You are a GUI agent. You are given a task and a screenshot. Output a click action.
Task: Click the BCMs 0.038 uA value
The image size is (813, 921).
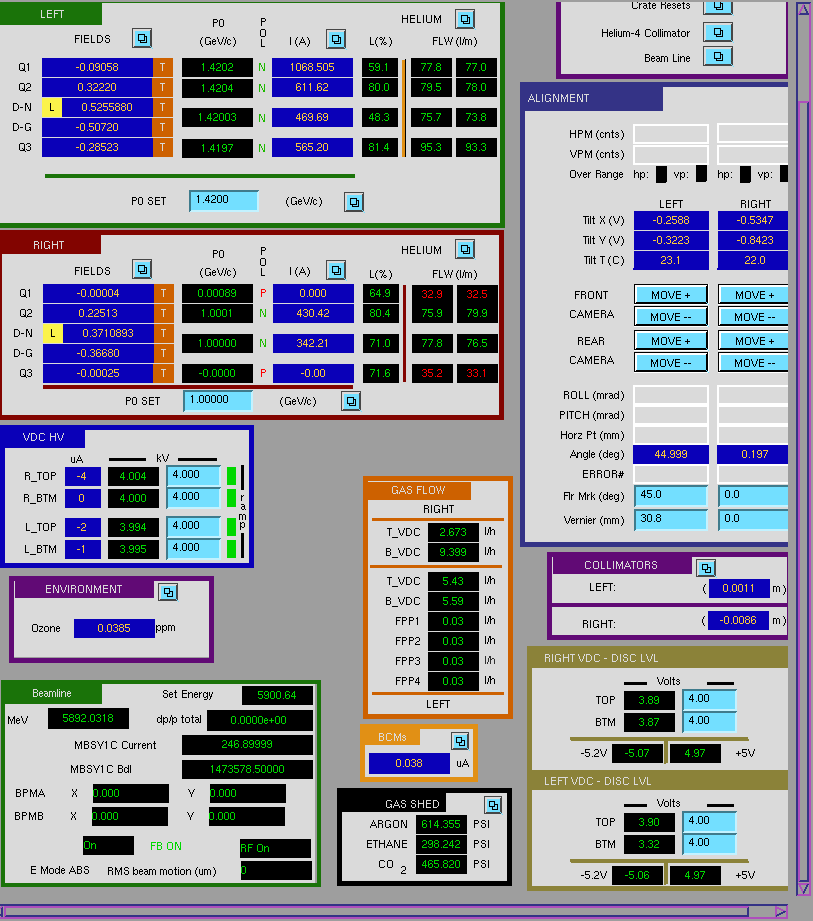click(409, 763)
